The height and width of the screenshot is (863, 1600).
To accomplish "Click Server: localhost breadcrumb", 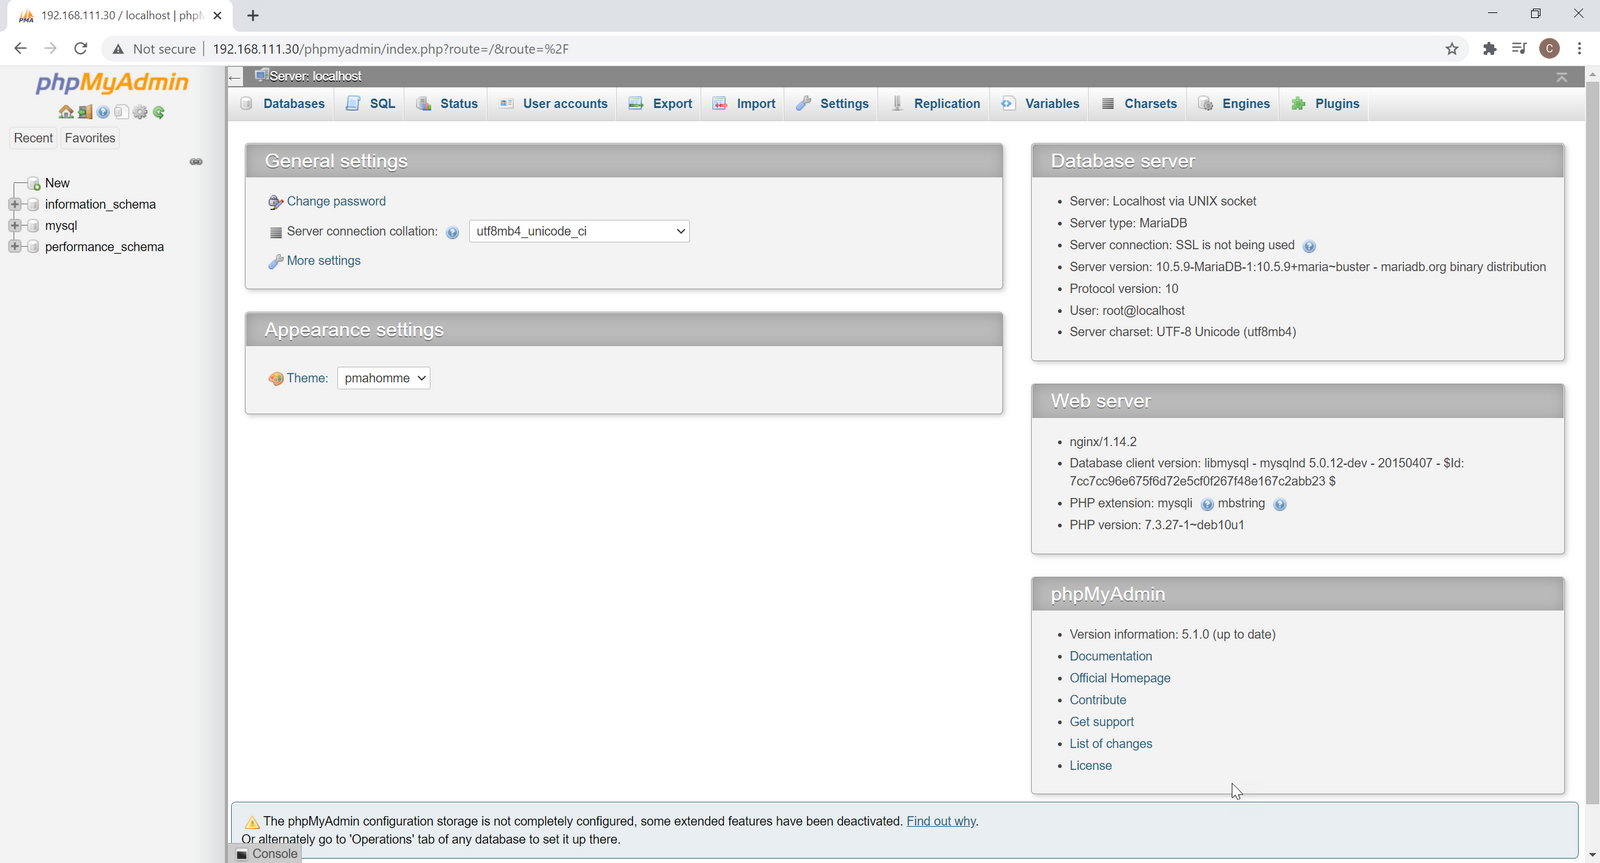I will (315, 76).
